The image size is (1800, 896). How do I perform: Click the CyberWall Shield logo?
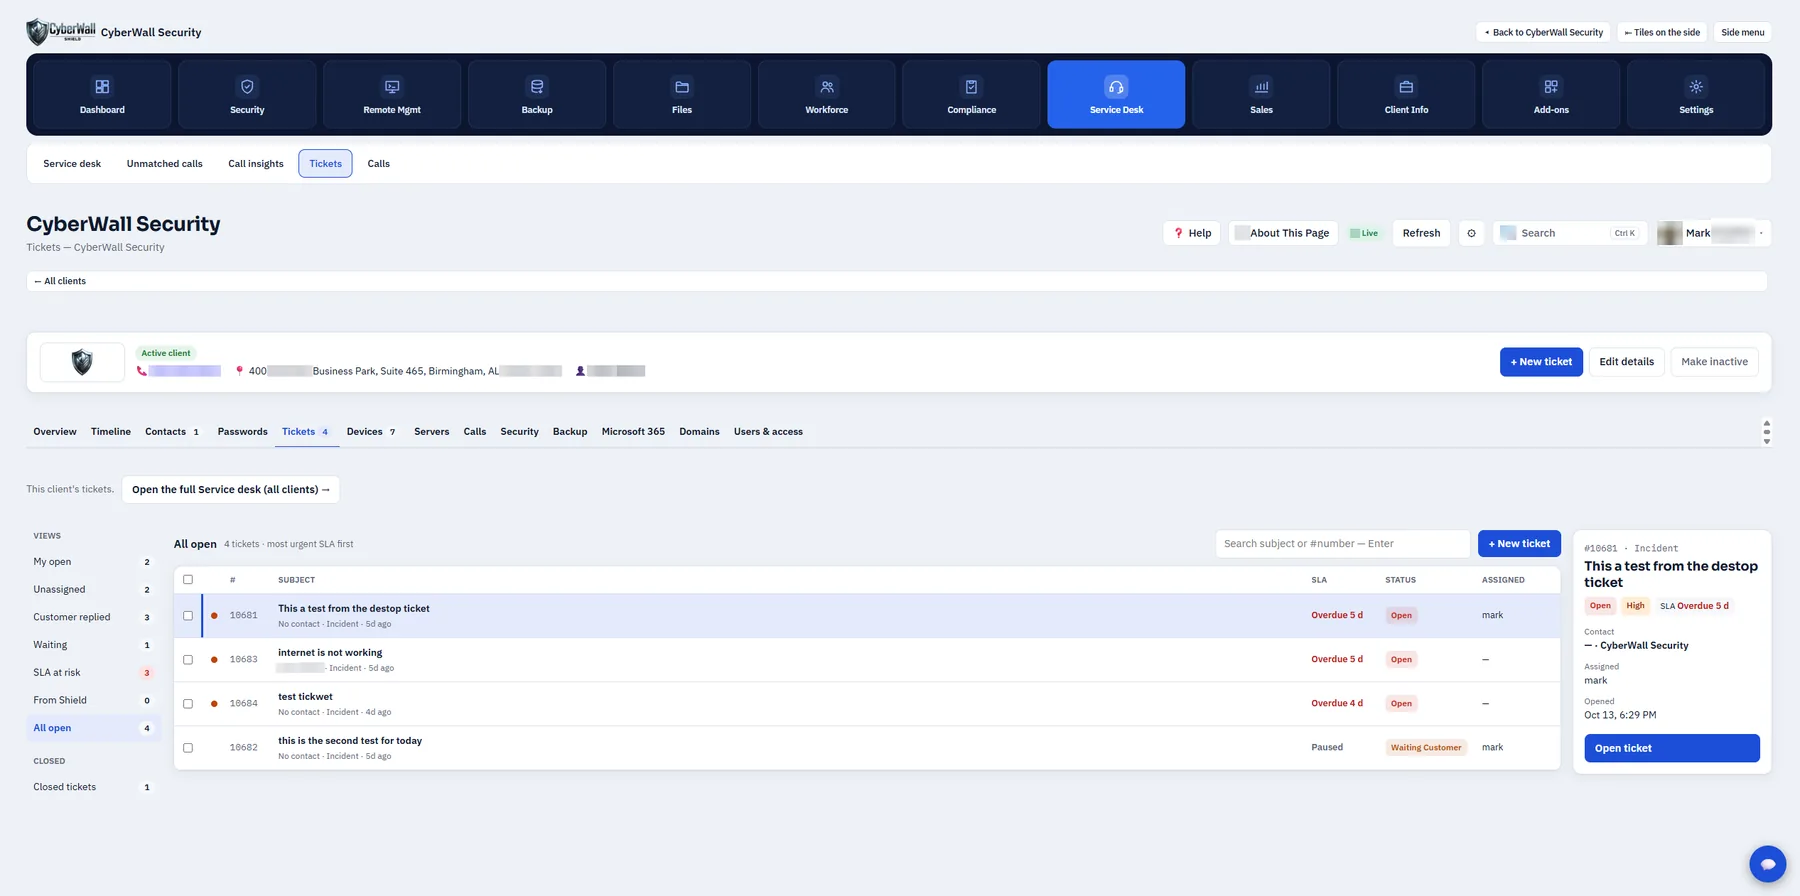61,31
